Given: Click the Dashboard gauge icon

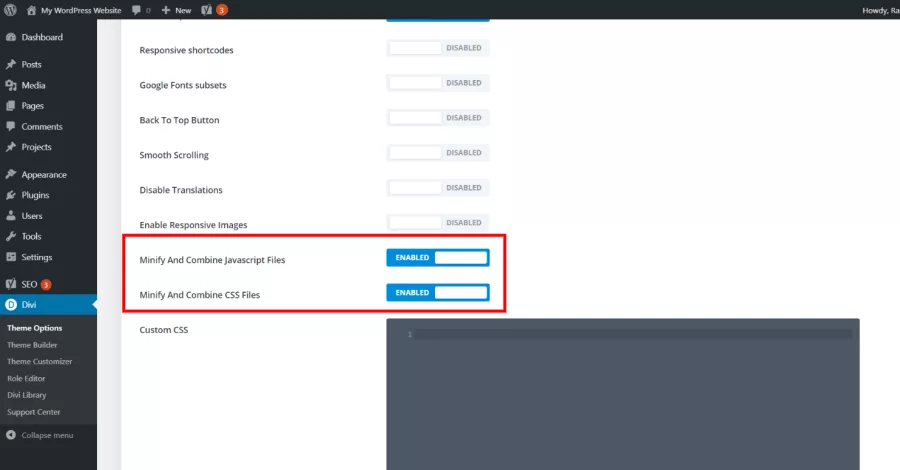Looking at the screenshot, I should (x=11, y=37).
